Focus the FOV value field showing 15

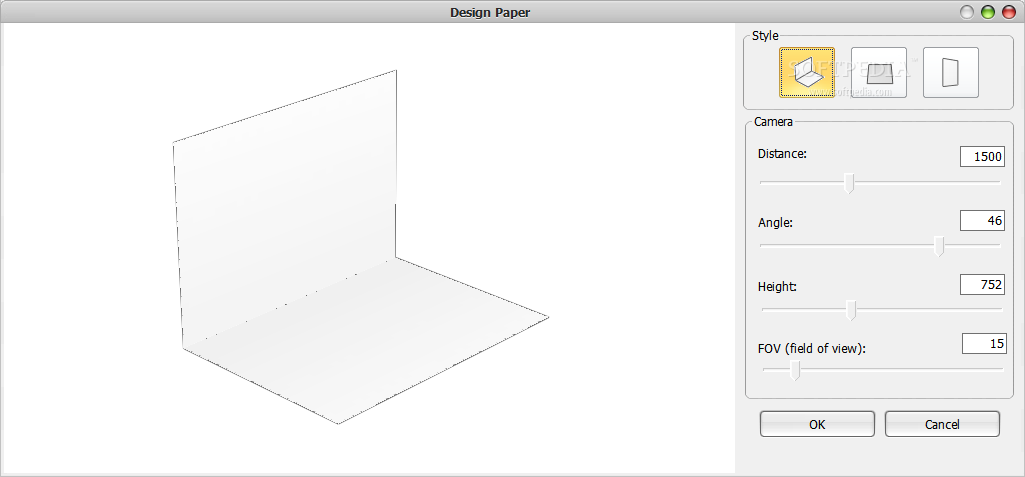point(984,344)
